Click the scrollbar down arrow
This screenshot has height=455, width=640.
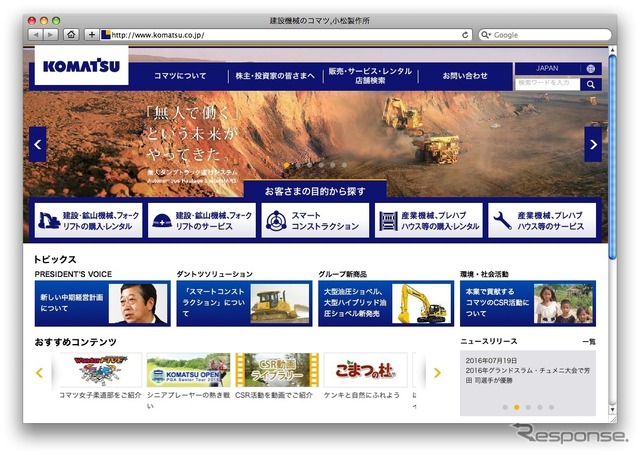(x=612, y=409)
